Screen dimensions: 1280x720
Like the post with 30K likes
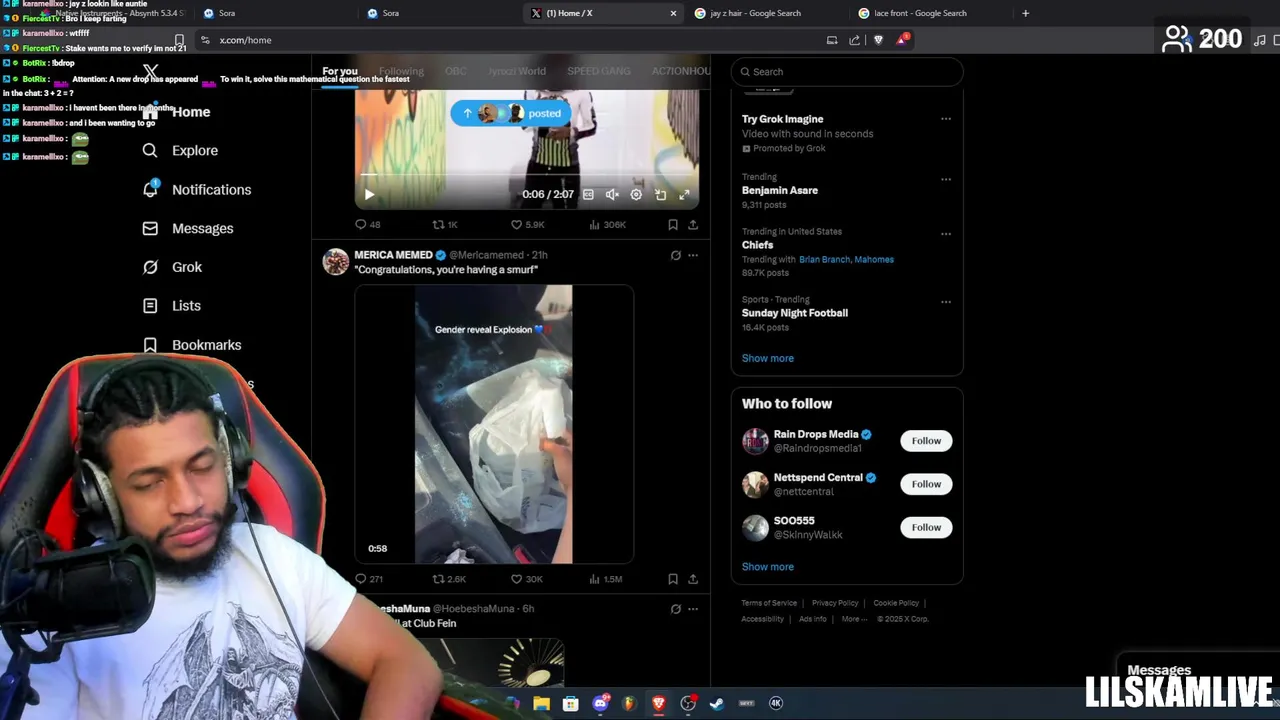pyautogui.click(x=526, y=578)
